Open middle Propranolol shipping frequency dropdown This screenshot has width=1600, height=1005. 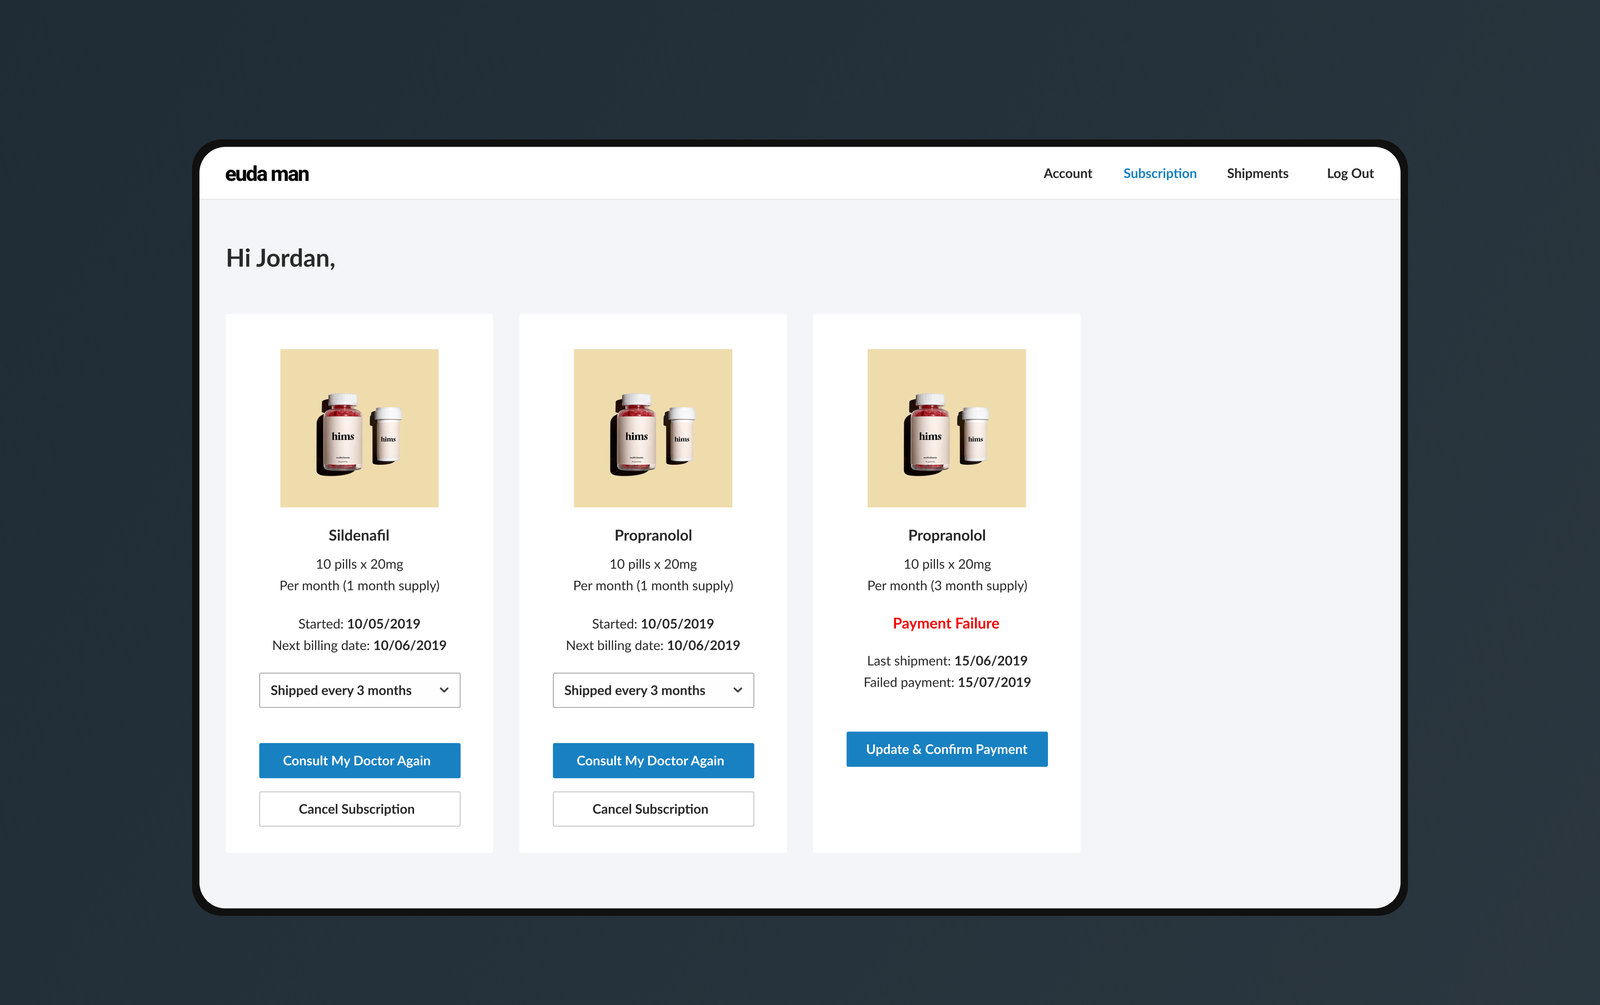653,690
